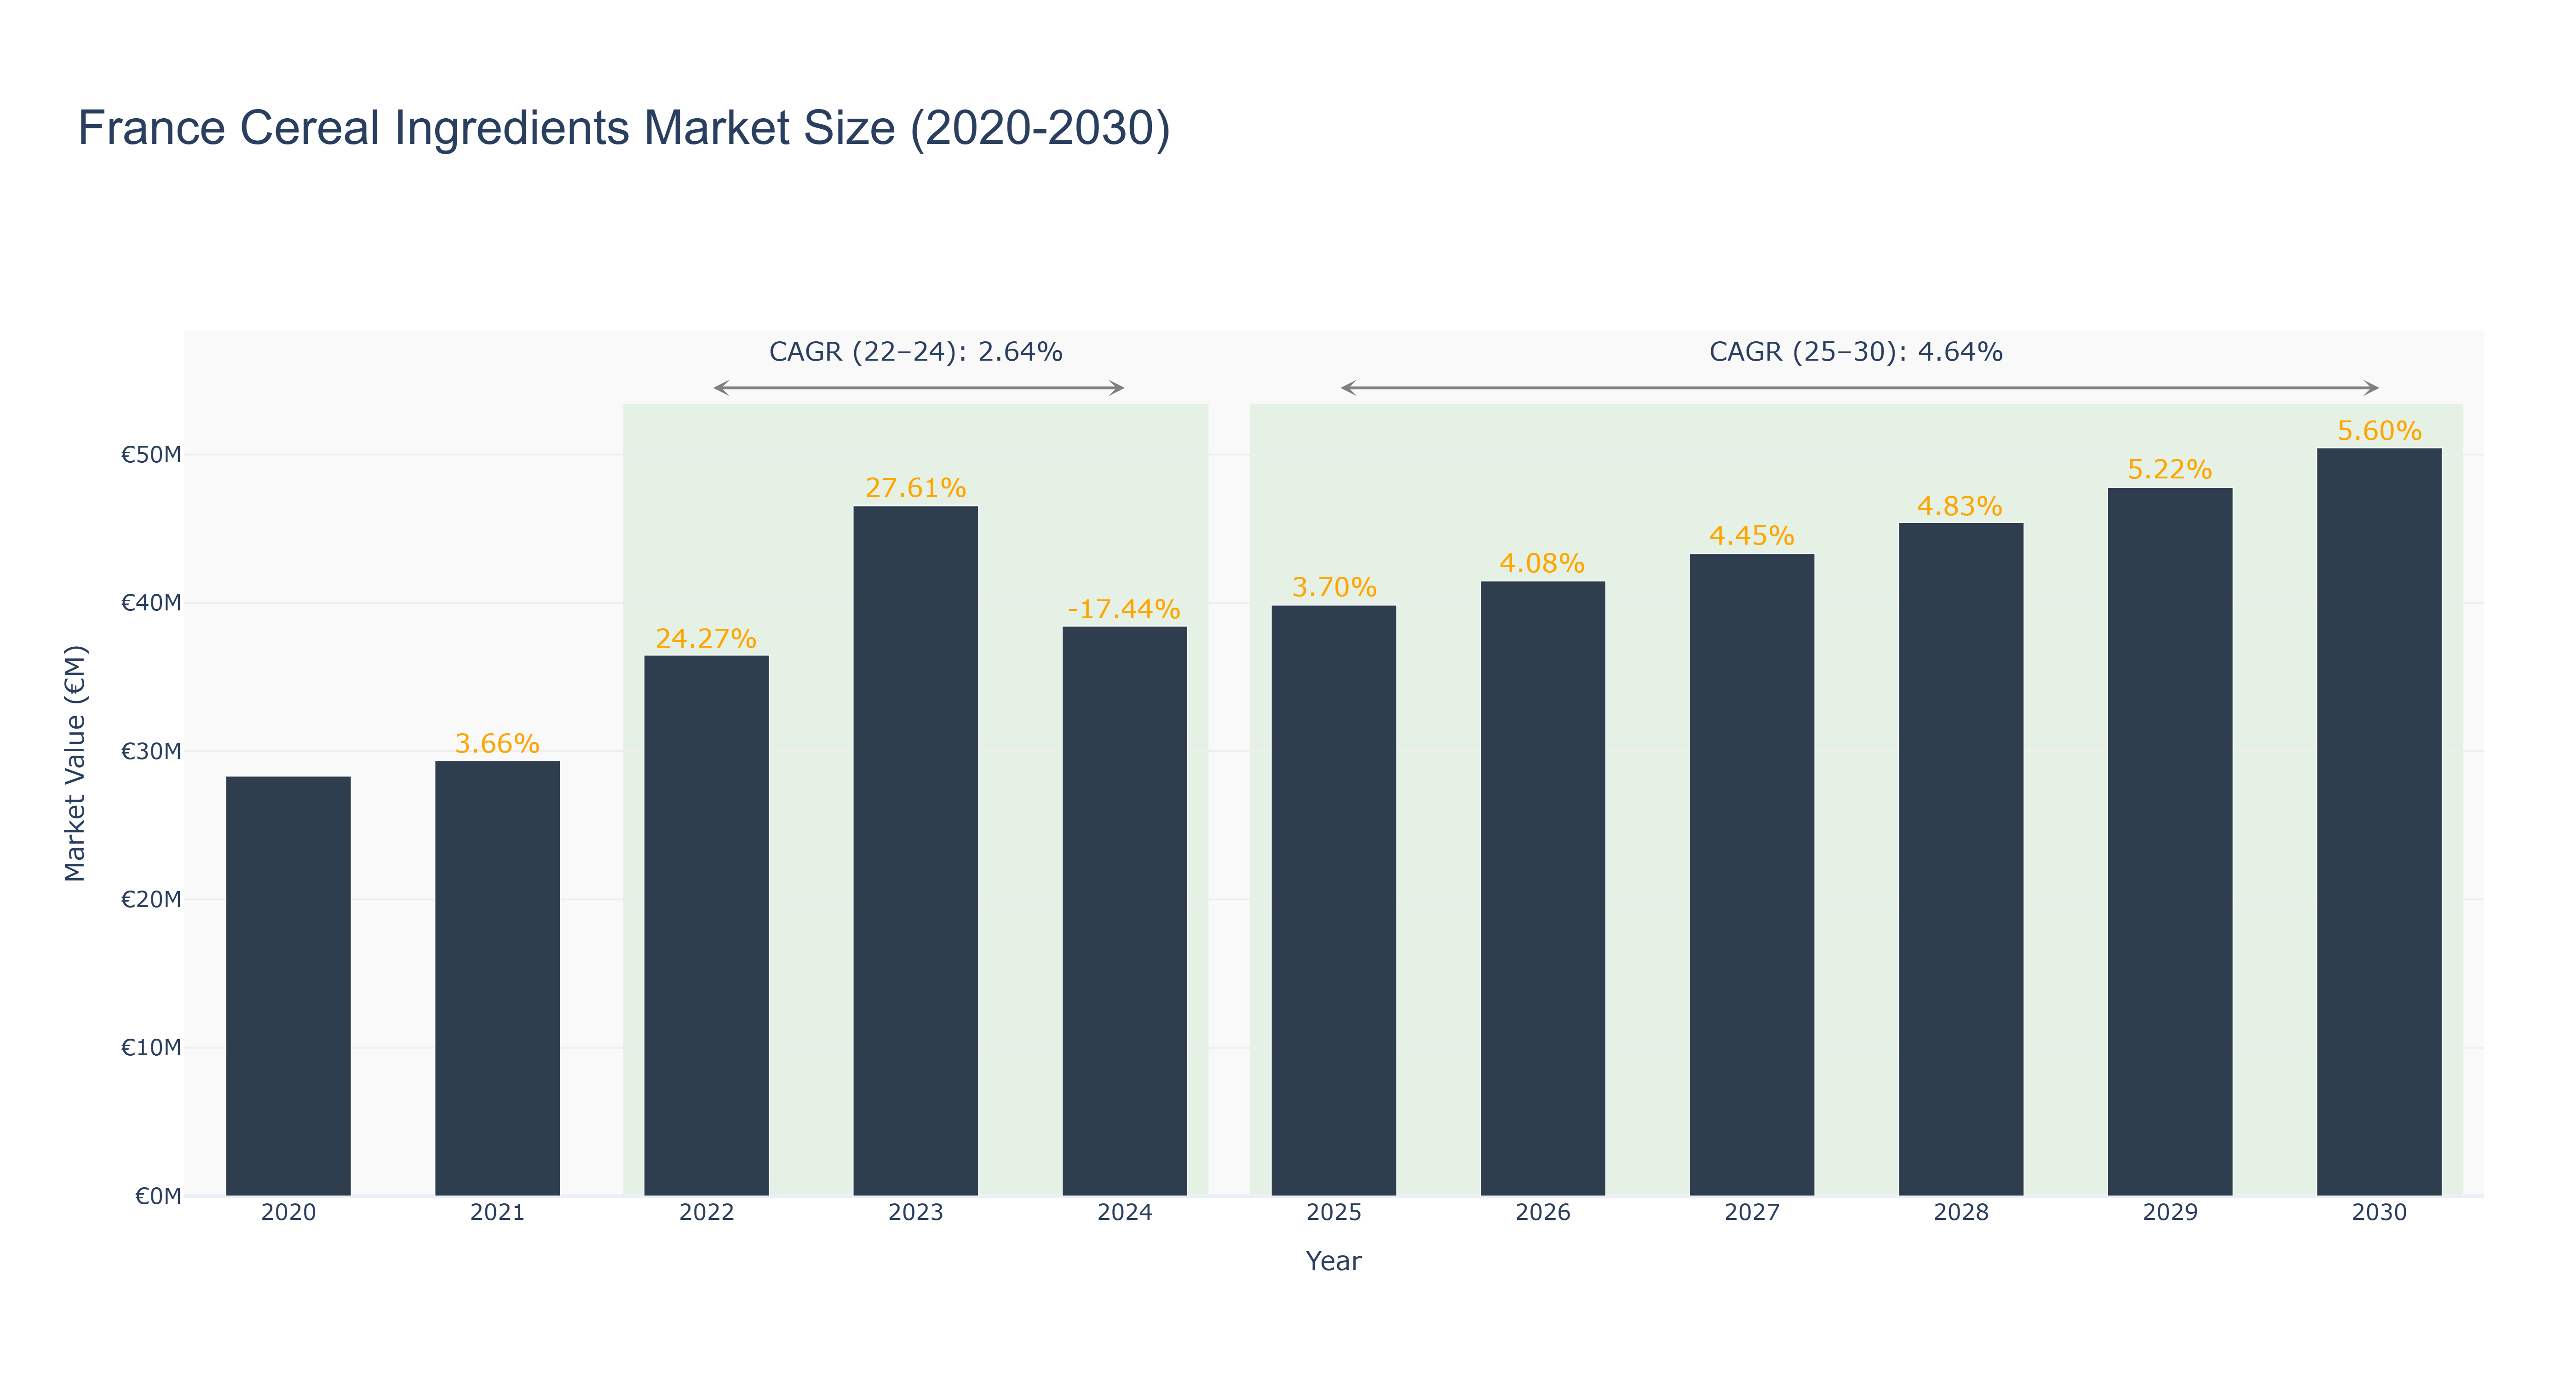Click the 5.60% growth label
This screenshot has height=1380, width=2576.
(x=2379, y=431)
